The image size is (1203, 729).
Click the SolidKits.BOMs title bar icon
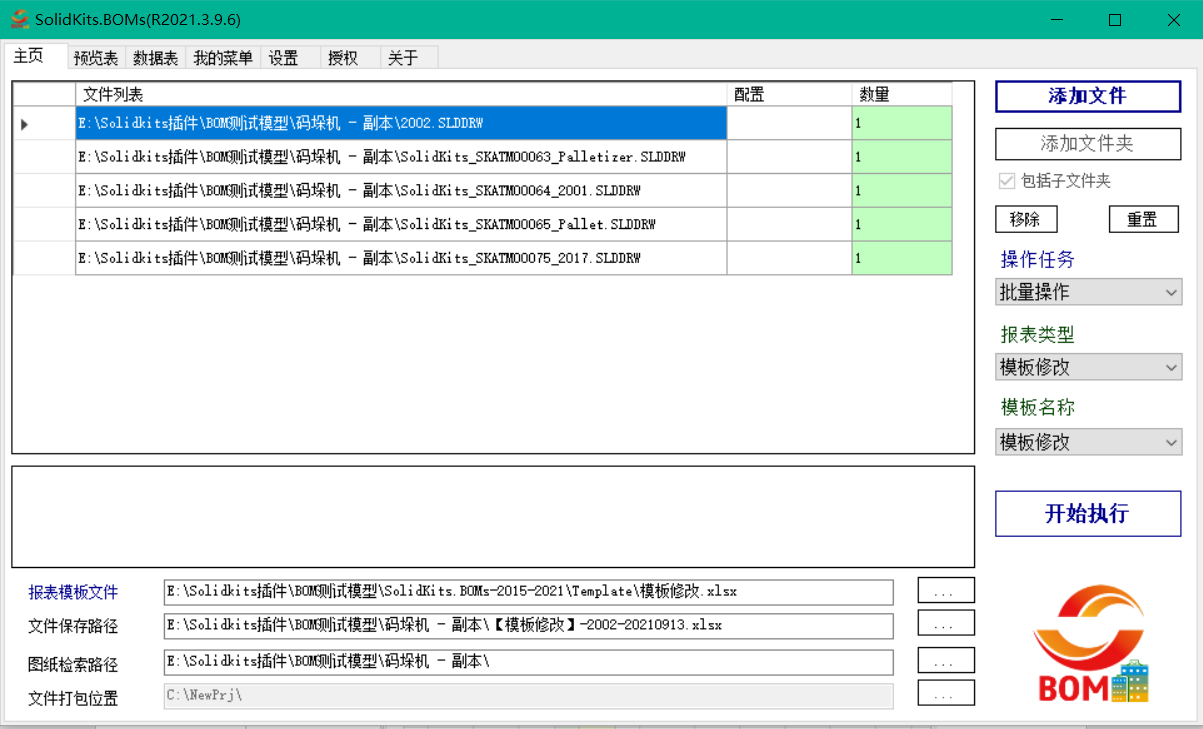(x=17, y=19)
